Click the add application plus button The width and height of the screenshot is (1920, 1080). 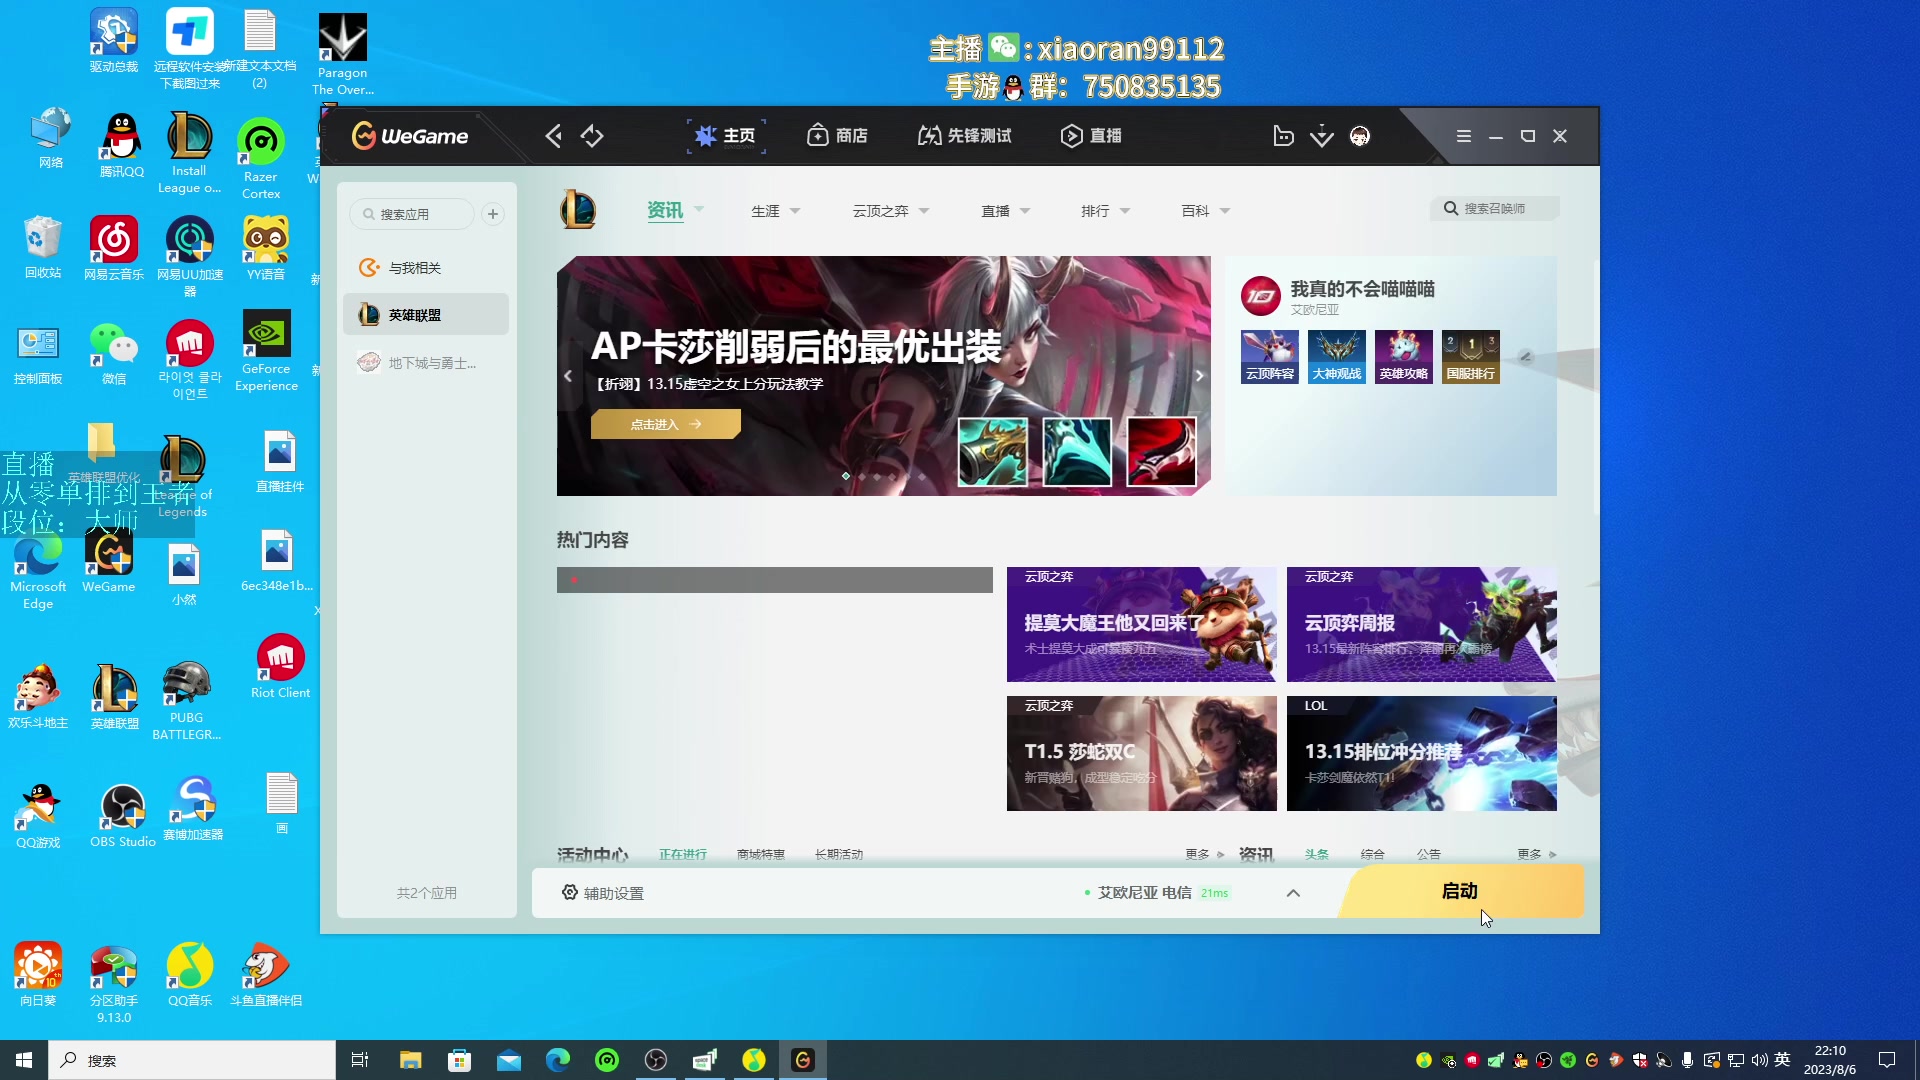coord(493,214)
